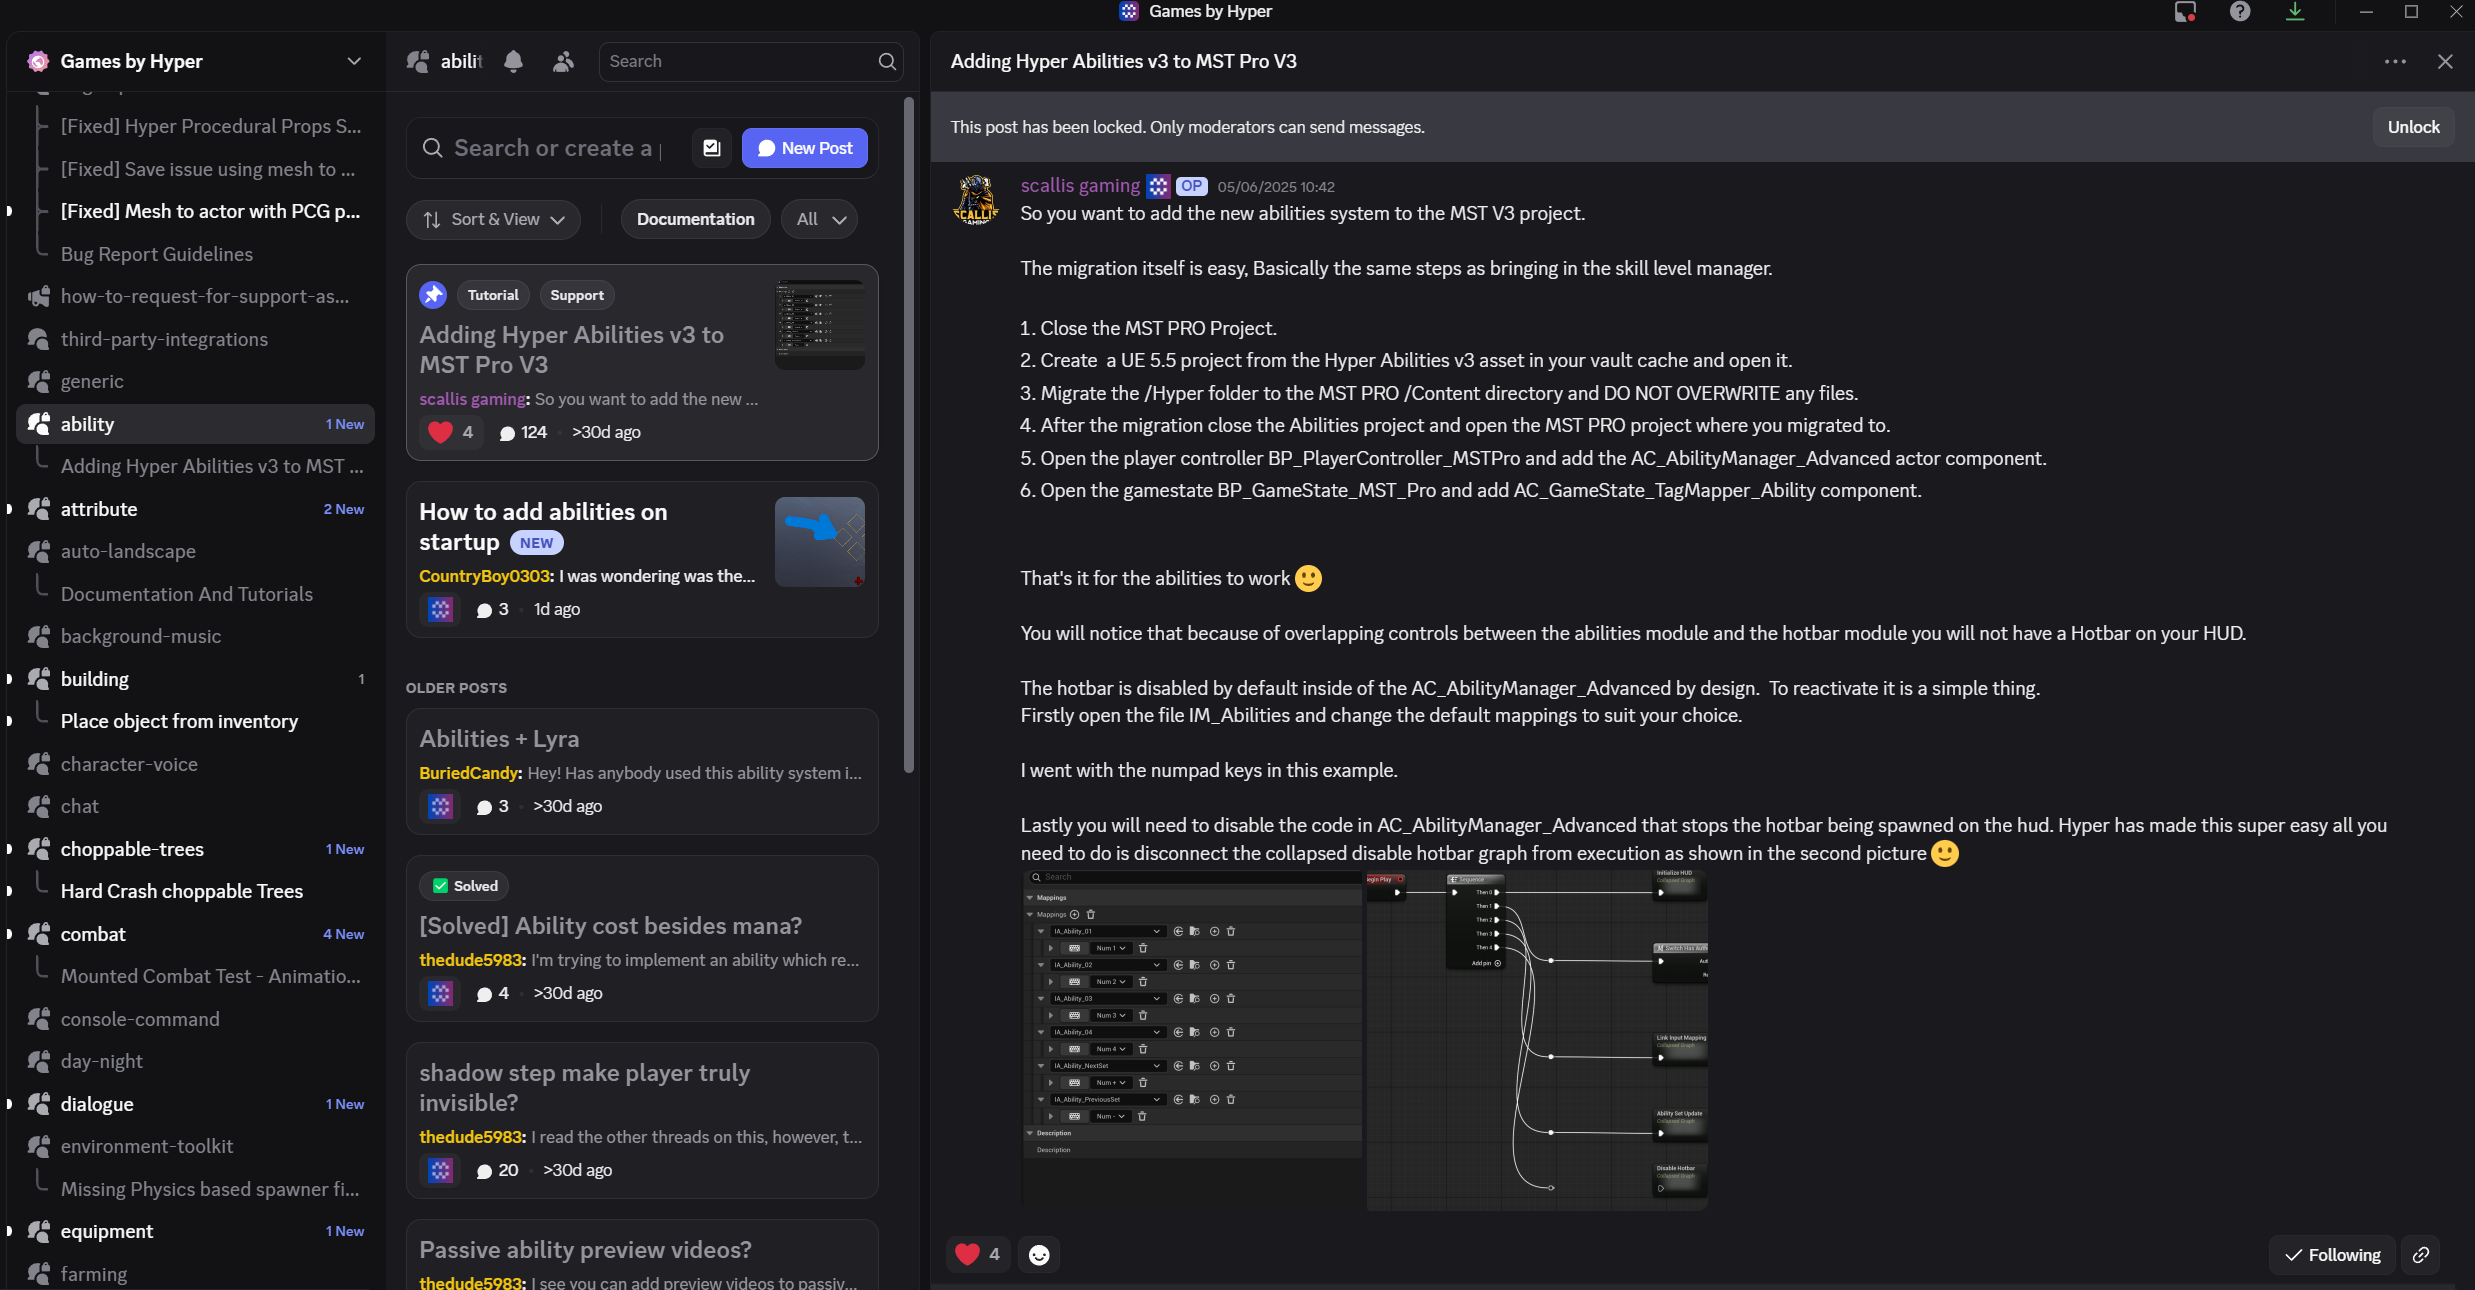Click the add reaction smiley icon
2475x1290 pixels.
1039,1254
